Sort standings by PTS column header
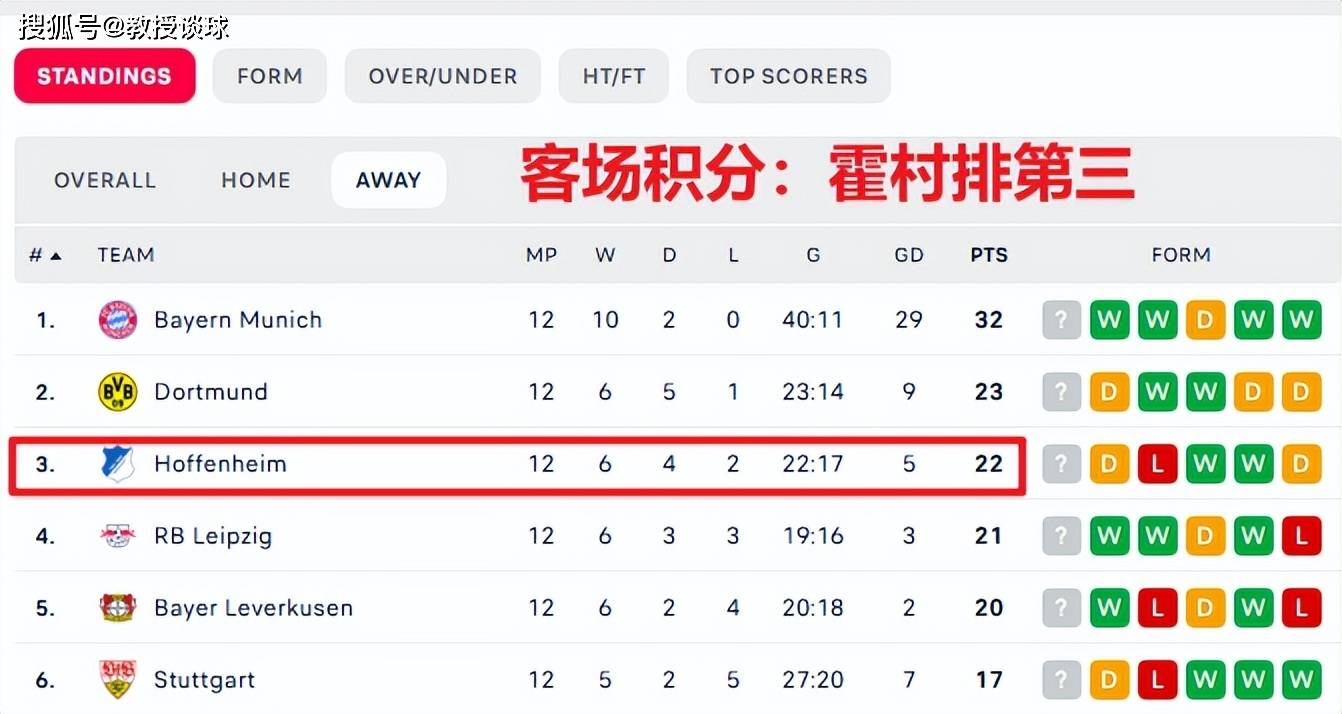The height and width of the screenshot is (714, 1342). 988,256
